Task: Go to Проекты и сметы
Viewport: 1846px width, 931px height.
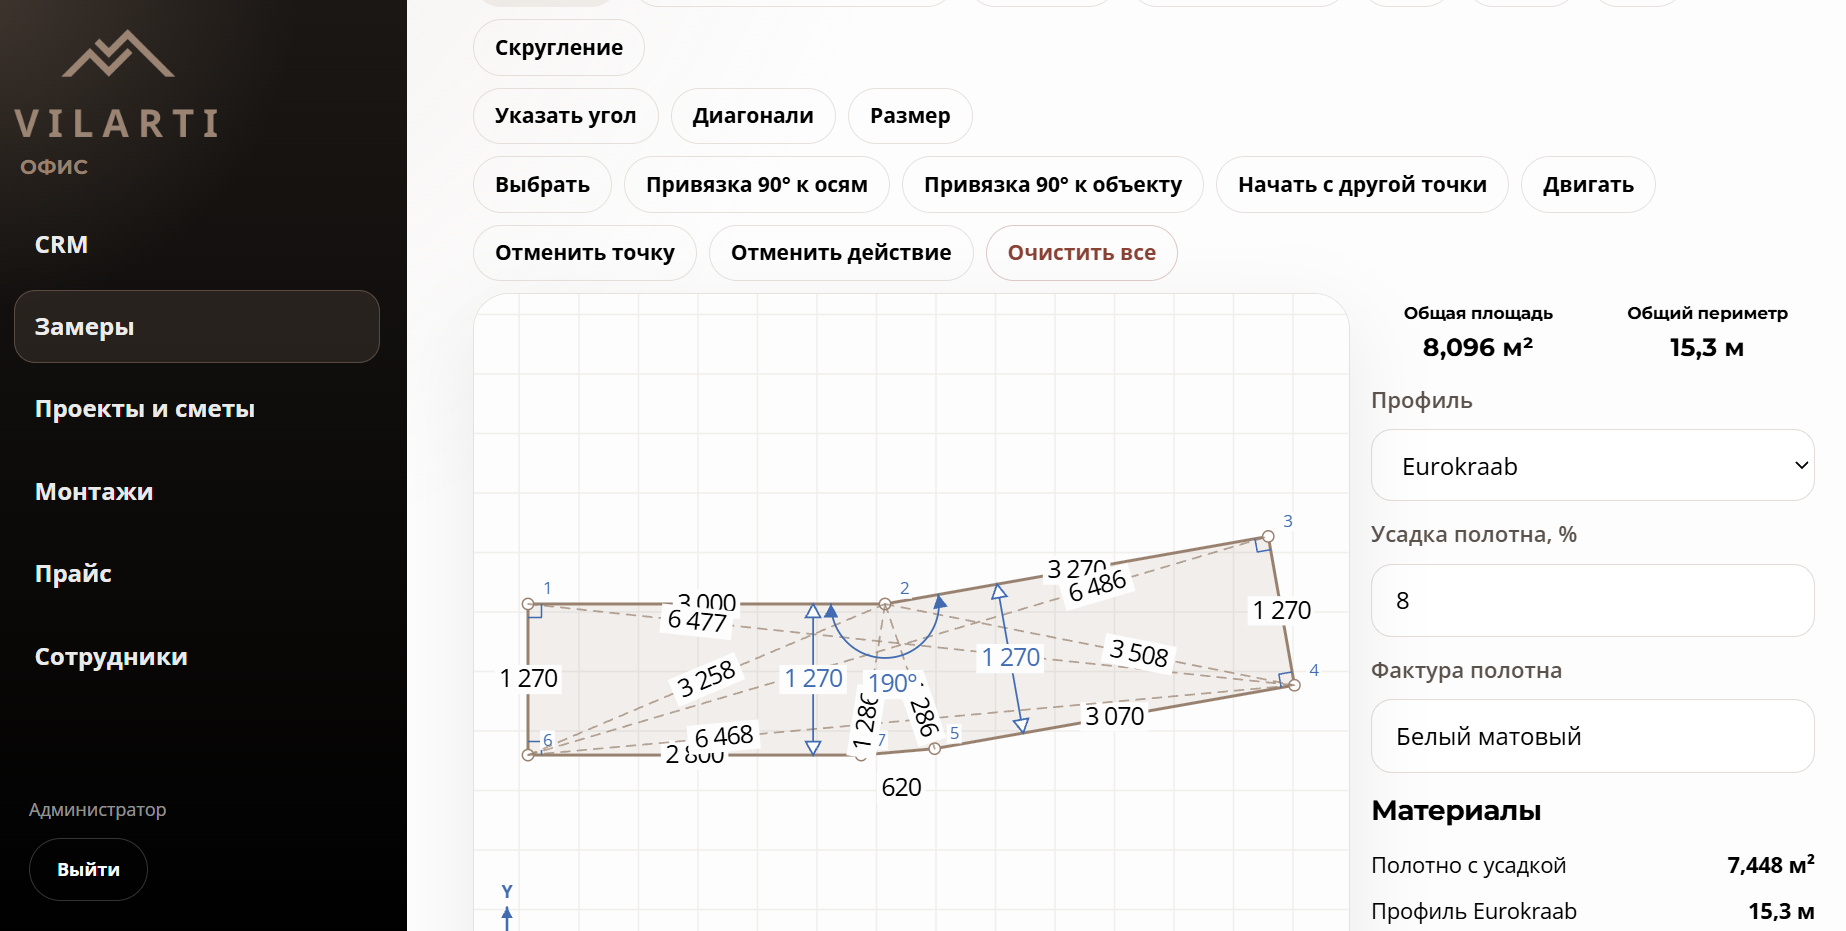Action: [145, 409]
